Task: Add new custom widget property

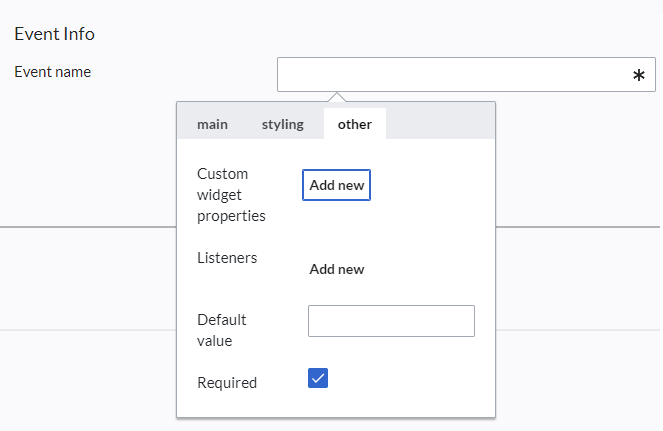Action: (x=337, y=185)
